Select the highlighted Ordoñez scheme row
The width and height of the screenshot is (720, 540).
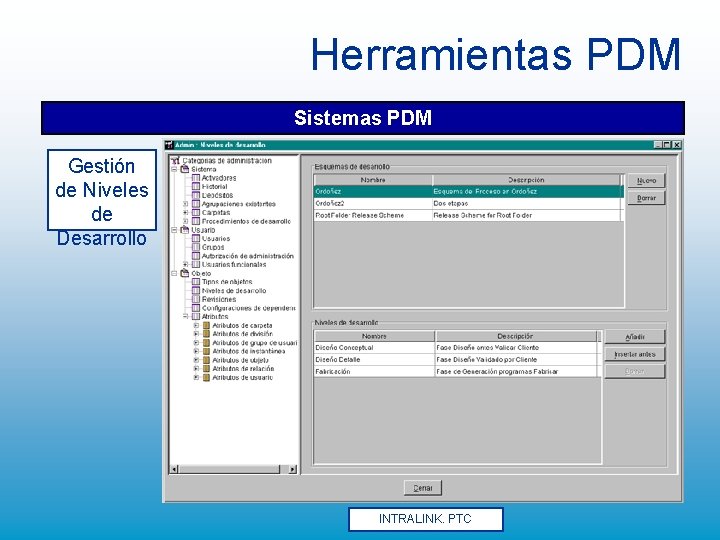point(469,191)
